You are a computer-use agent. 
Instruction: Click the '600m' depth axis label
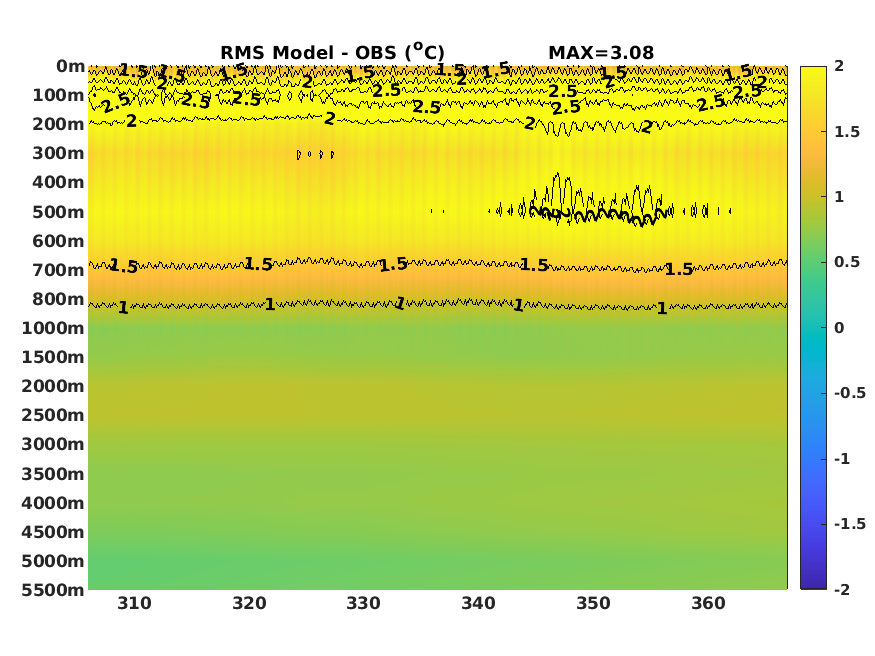(58, 242)
